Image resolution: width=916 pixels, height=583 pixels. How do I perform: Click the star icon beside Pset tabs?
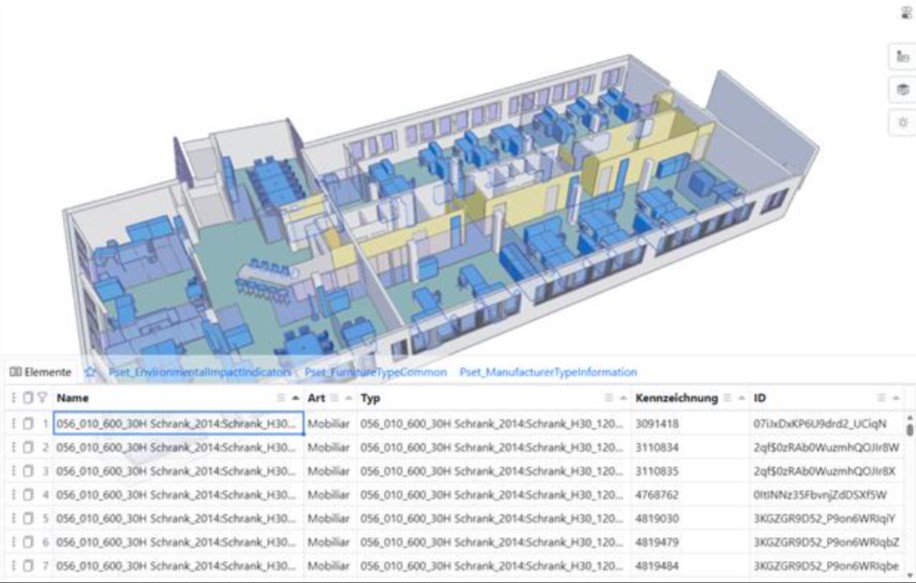point(90,372)
